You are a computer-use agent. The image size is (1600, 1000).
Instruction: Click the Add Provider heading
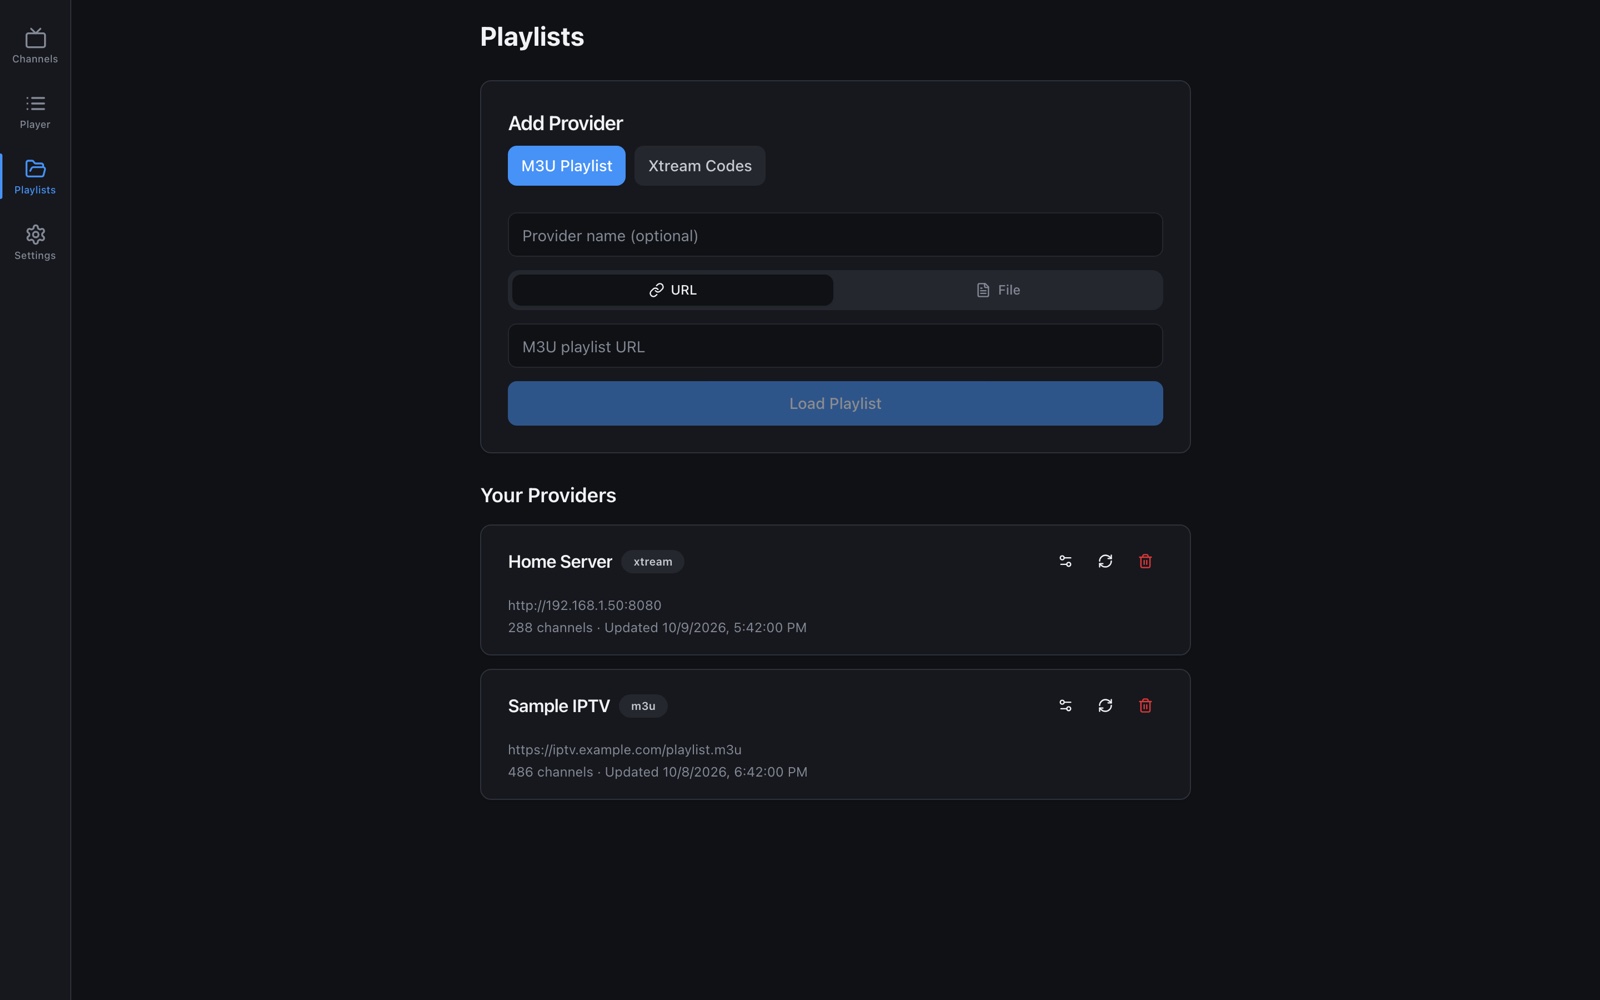pyautogui.click(x=565, y=123)
